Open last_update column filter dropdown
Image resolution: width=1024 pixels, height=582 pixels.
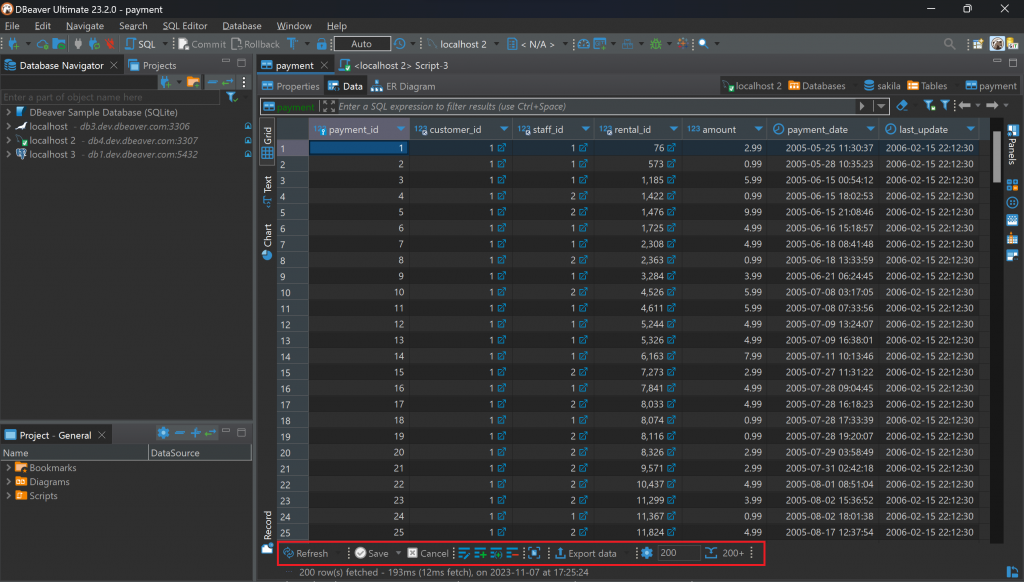pos(970,129)
